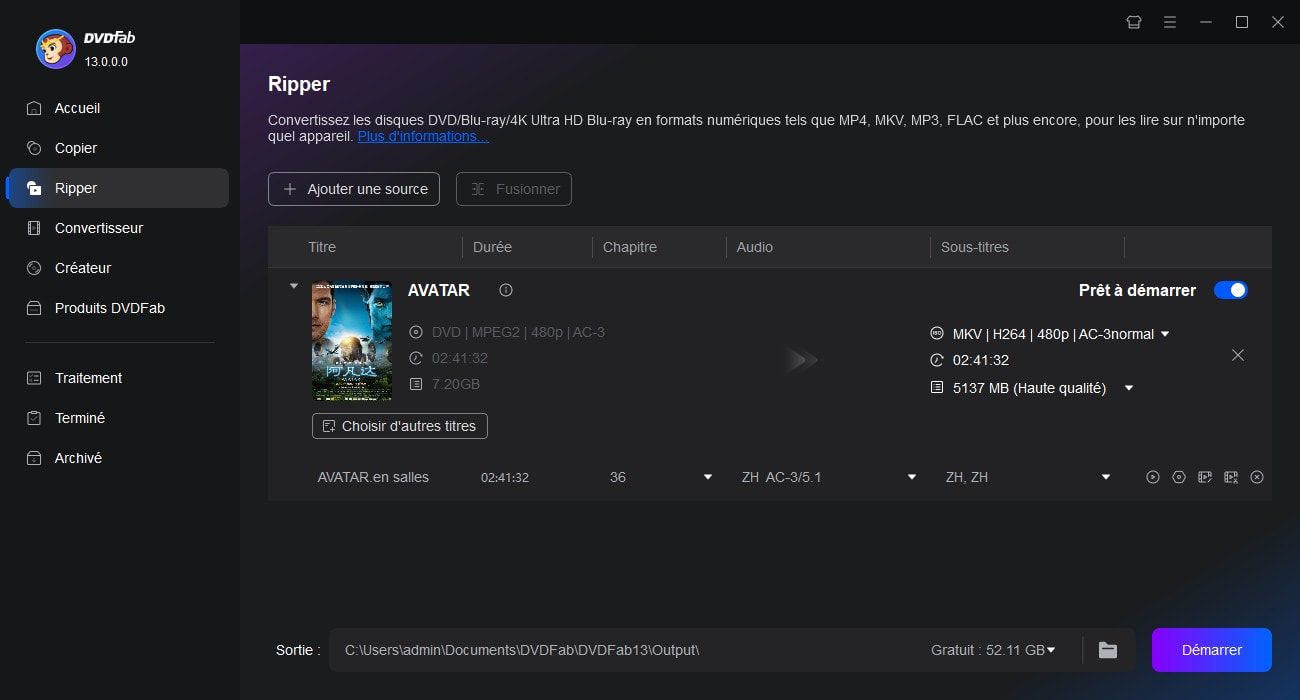Viewport: 1300px width, 700px height.
Task: Click the 02:41:32 duration in title row
Action: [505, 478]
